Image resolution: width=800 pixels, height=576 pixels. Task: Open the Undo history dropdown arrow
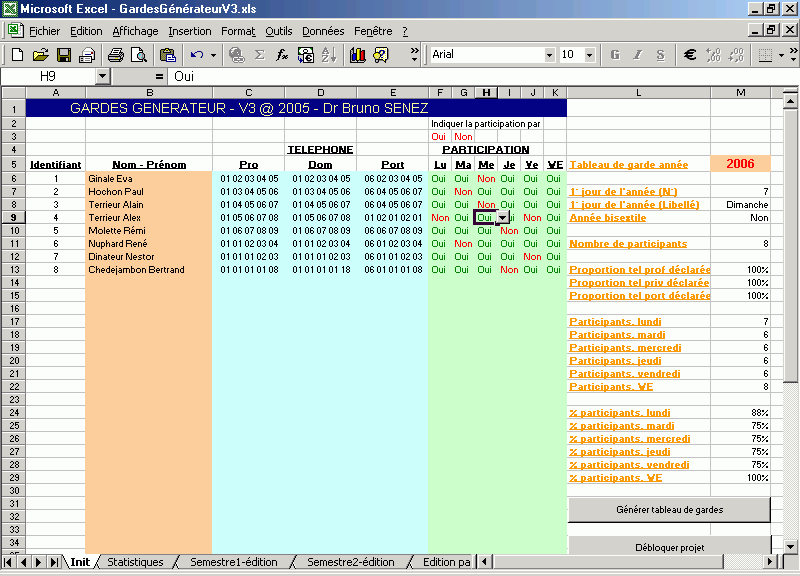coord(213,55)
